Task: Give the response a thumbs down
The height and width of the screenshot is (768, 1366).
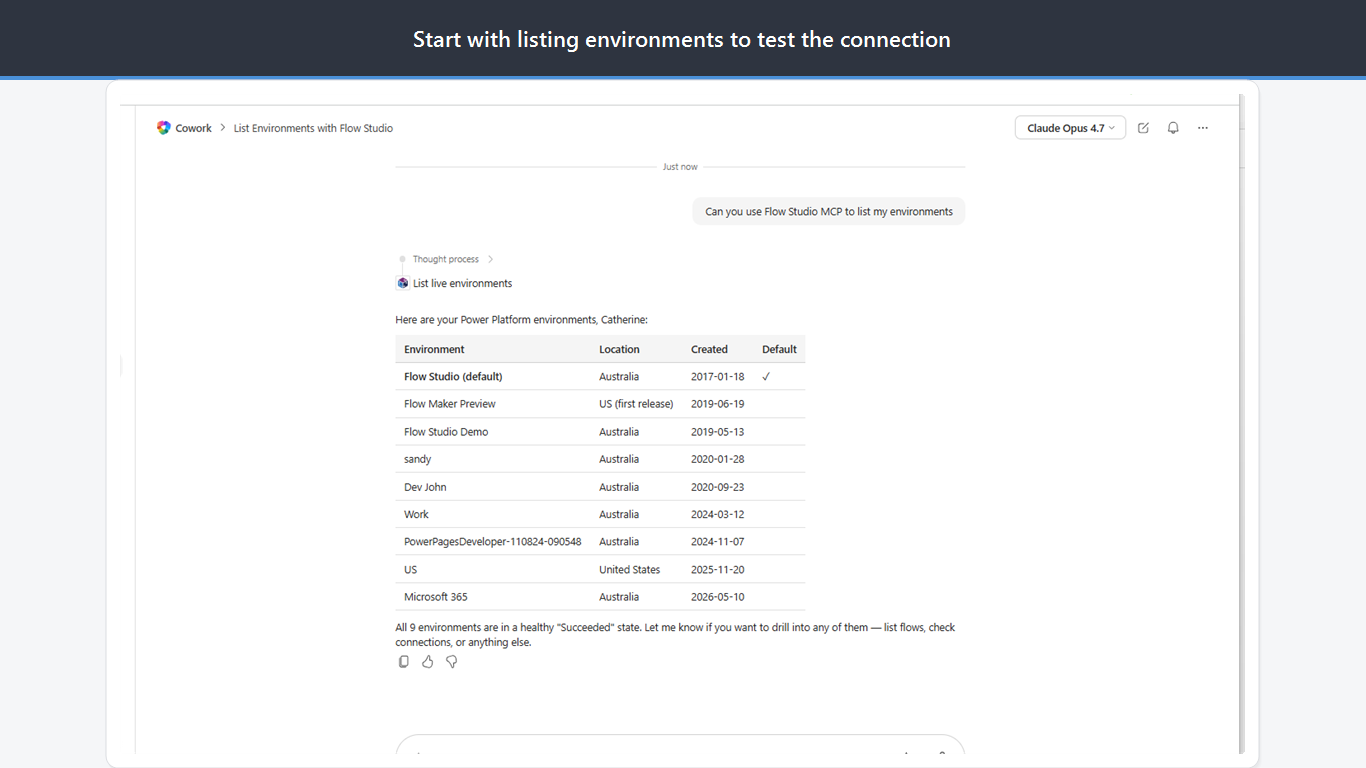Action: 452,662
